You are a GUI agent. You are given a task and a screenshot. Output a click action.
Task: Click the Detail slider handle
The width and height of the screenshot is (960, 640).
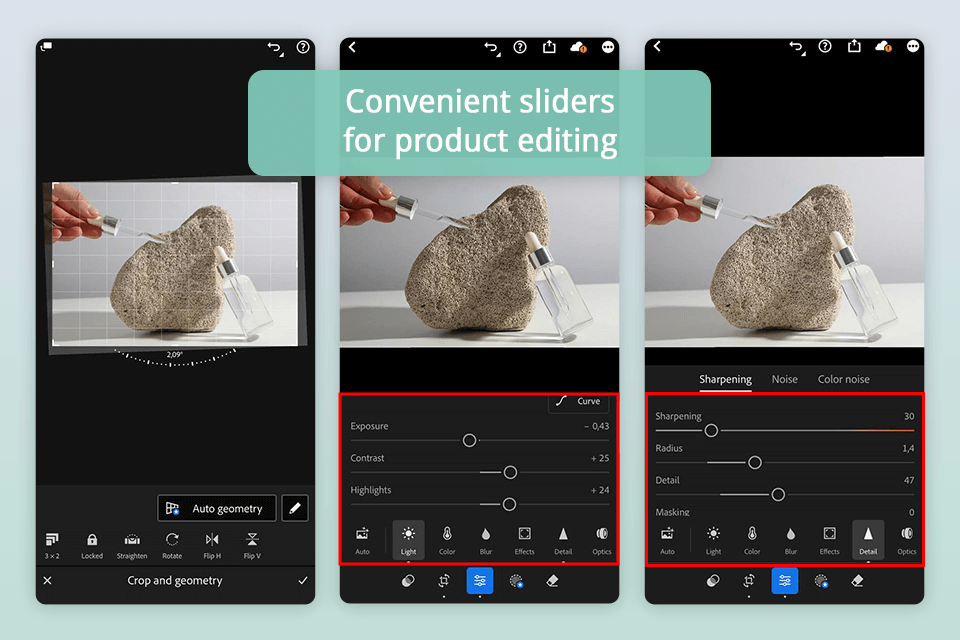pos(778,494)
